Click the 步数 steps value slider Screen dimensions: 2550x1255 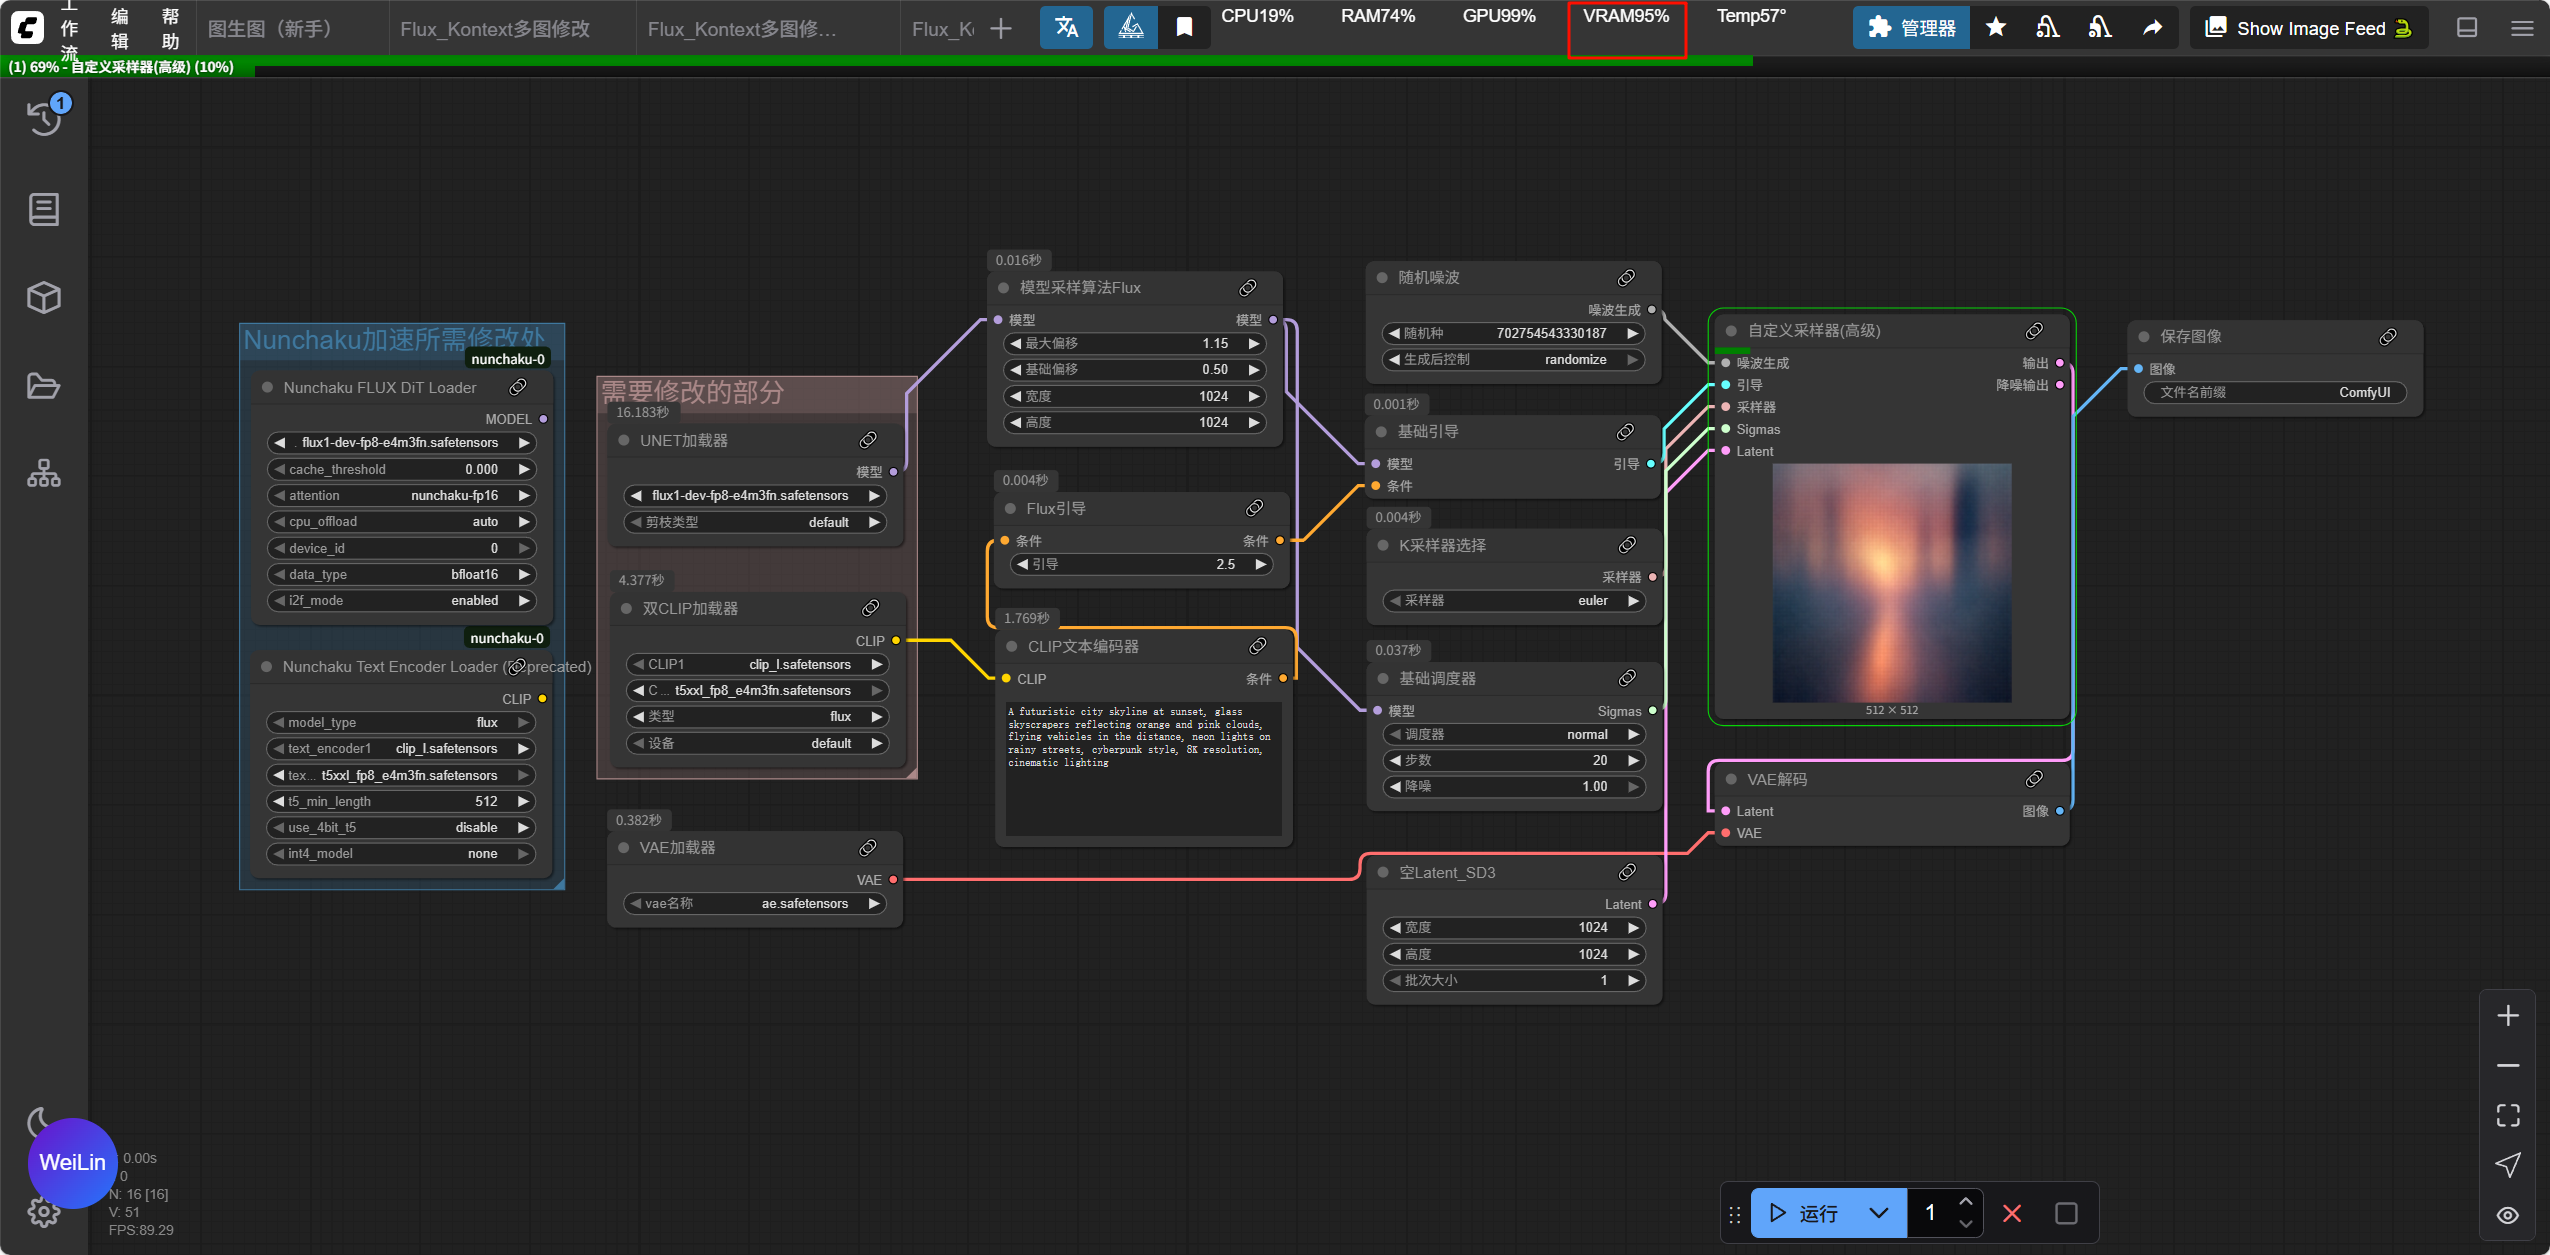[1514, 761]
